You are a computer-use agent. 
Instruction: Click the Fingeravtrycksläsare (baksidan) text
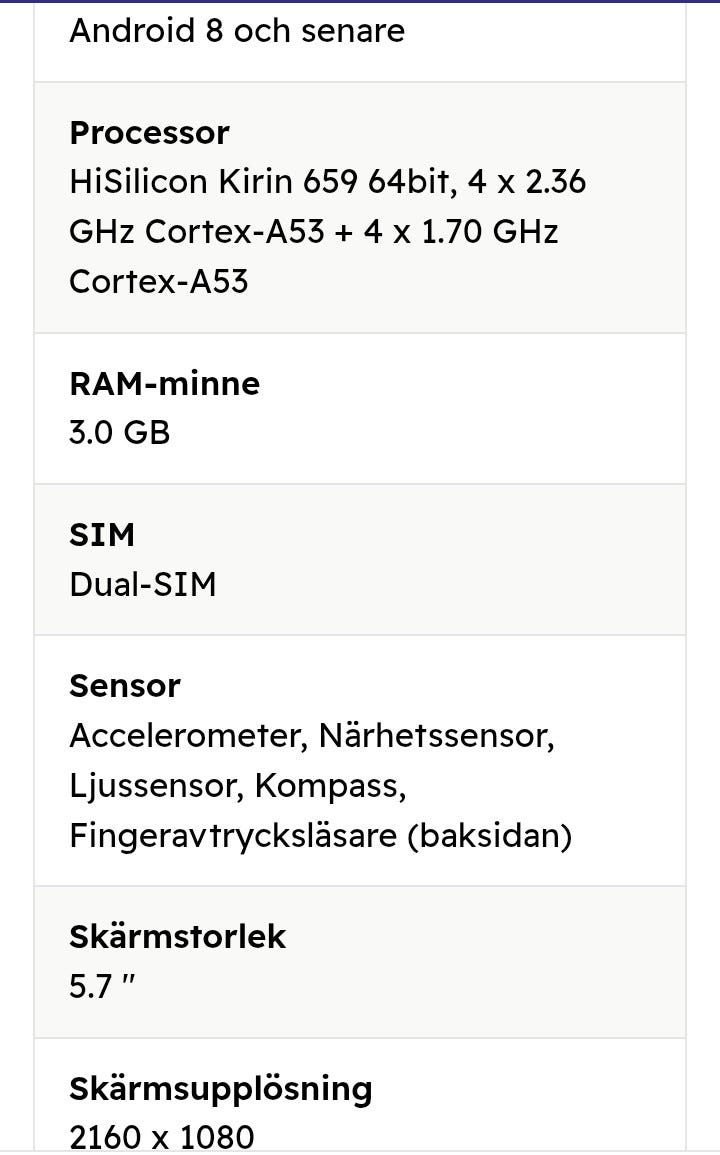pyautogui.click(x=320, y=835)
